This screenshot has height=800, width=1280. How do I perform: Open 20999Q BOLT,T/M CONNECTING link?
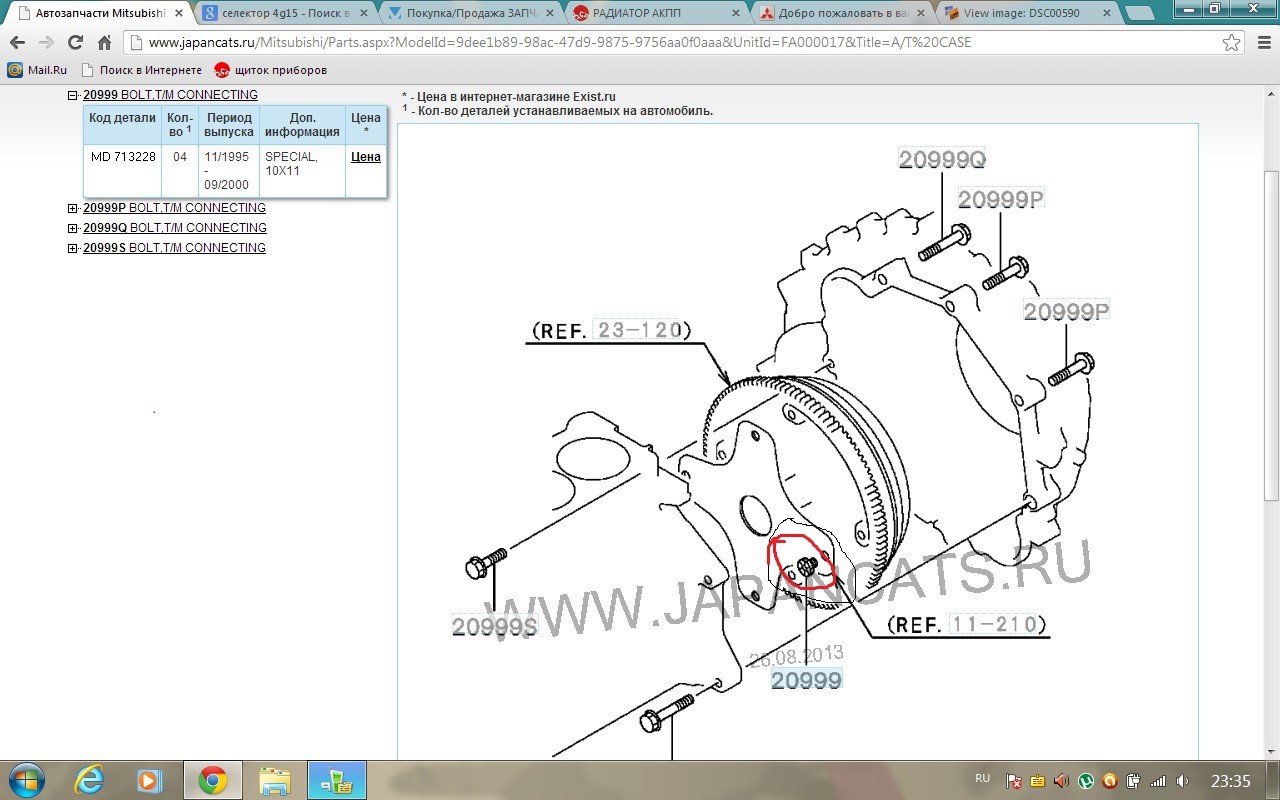[175, 228]
